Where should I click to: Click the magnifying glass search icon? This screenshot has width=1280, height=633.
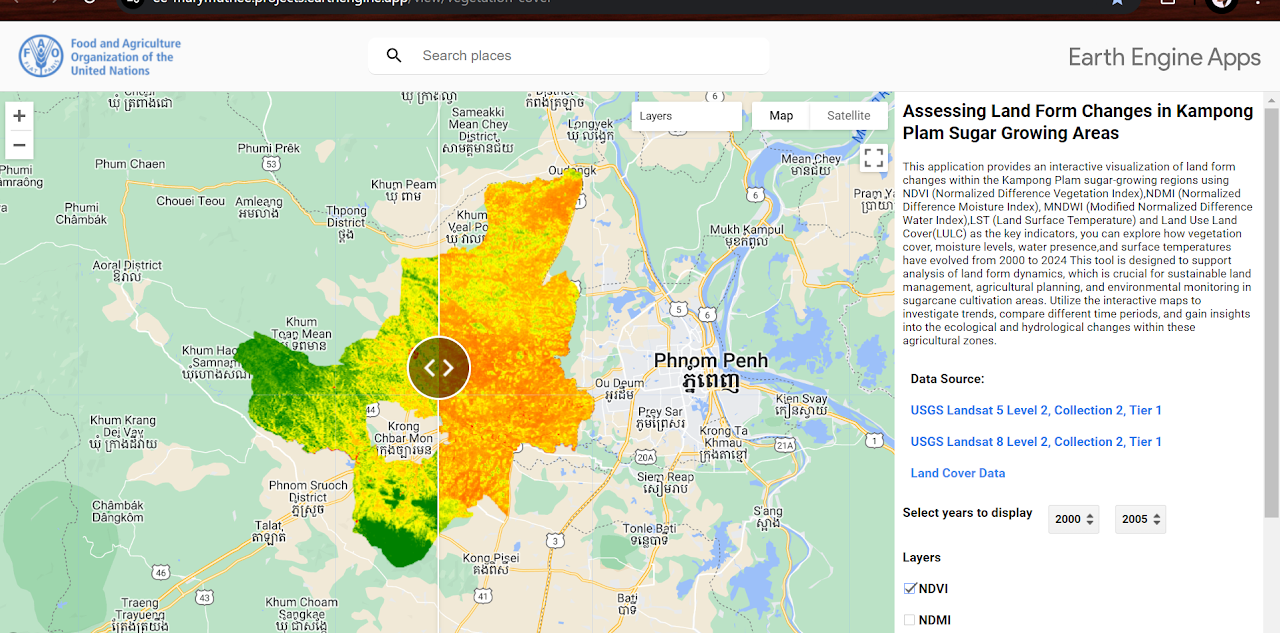(394, 56)
